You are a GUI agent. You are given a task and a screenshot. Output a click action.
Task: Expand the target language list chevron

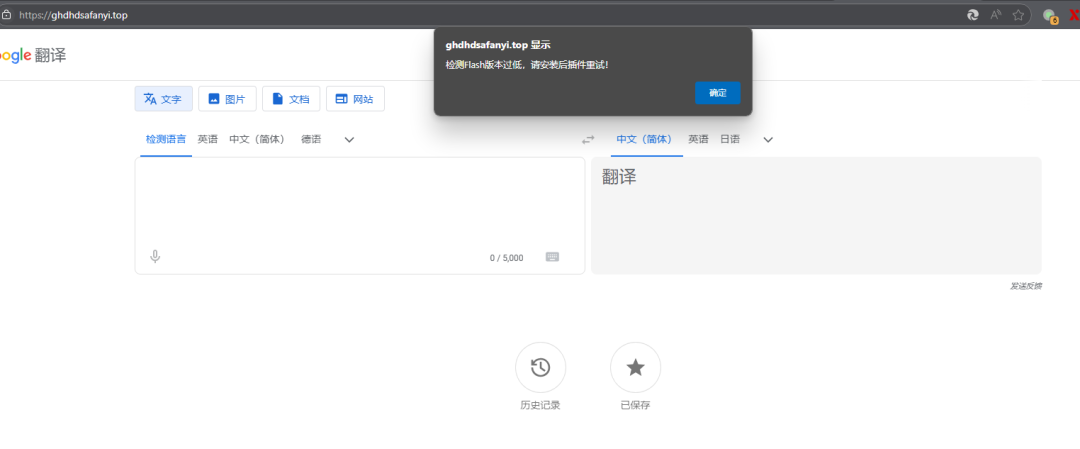(x=768, y=140)
